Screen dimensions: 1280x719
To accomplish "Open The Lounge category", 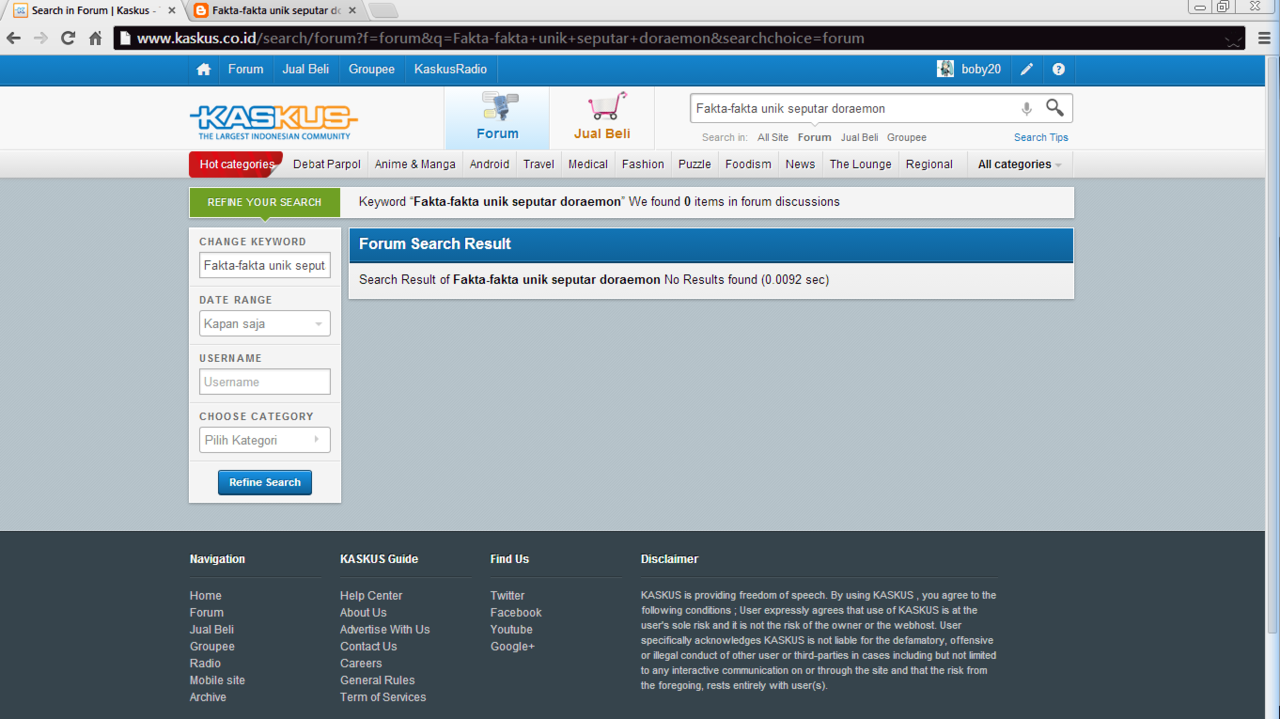I will tap(860, 164).
